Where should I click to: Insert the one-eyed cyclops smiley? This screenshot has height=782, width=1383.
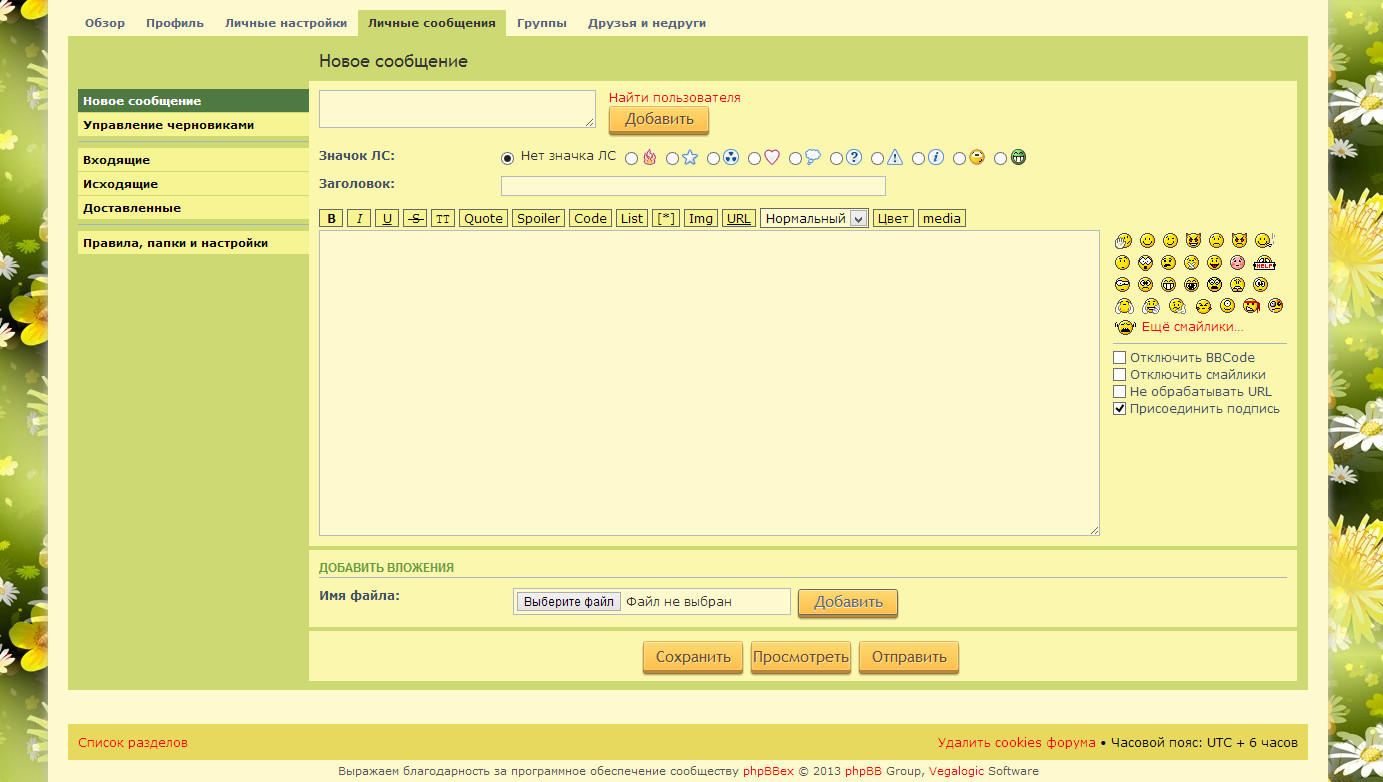coord(1227,306)
